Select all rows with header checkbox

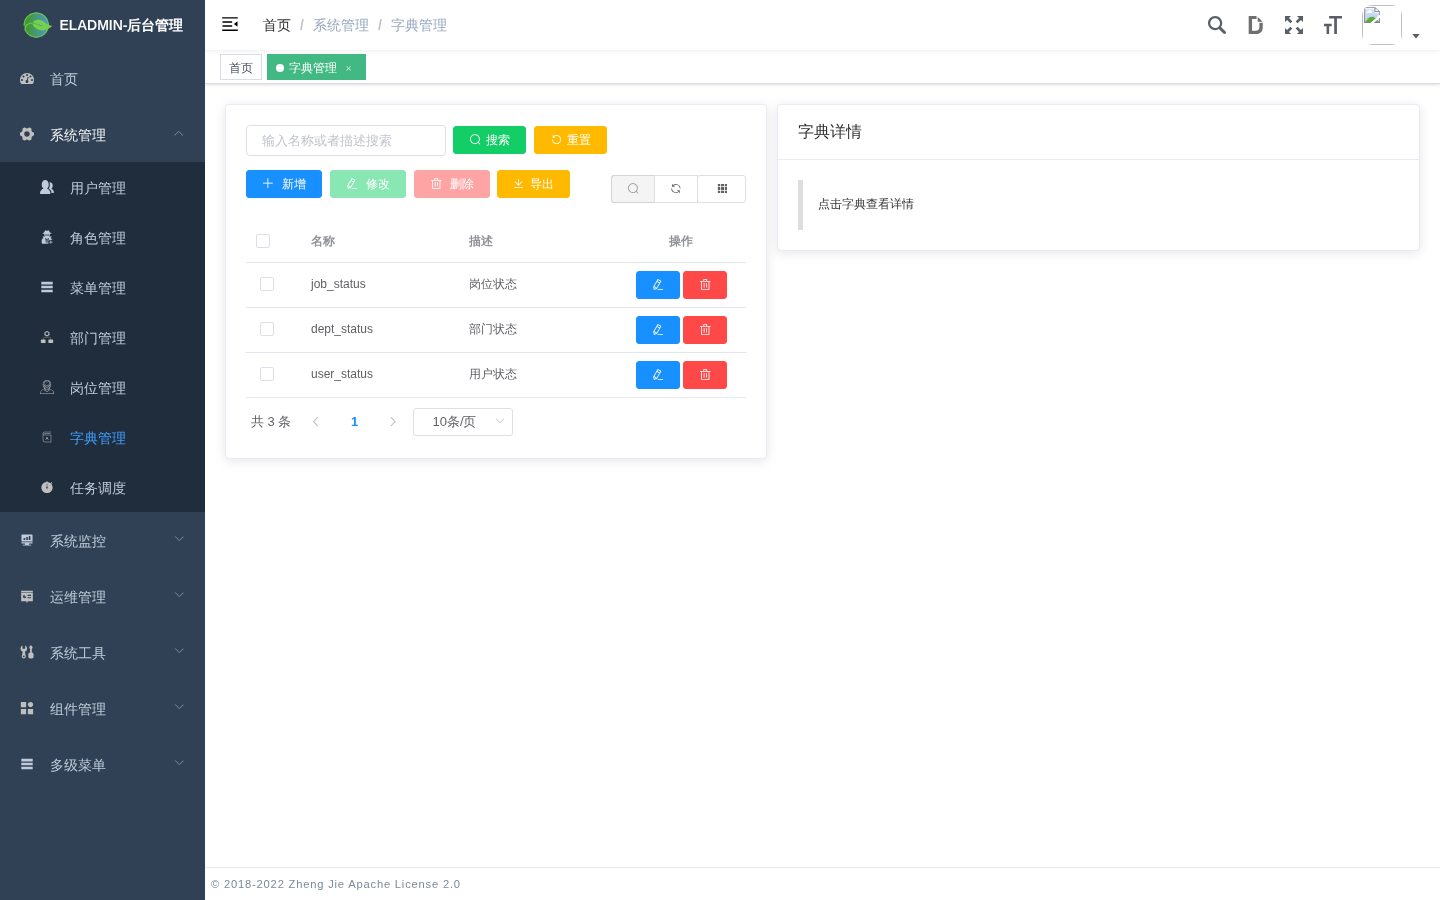click(263, 241)
